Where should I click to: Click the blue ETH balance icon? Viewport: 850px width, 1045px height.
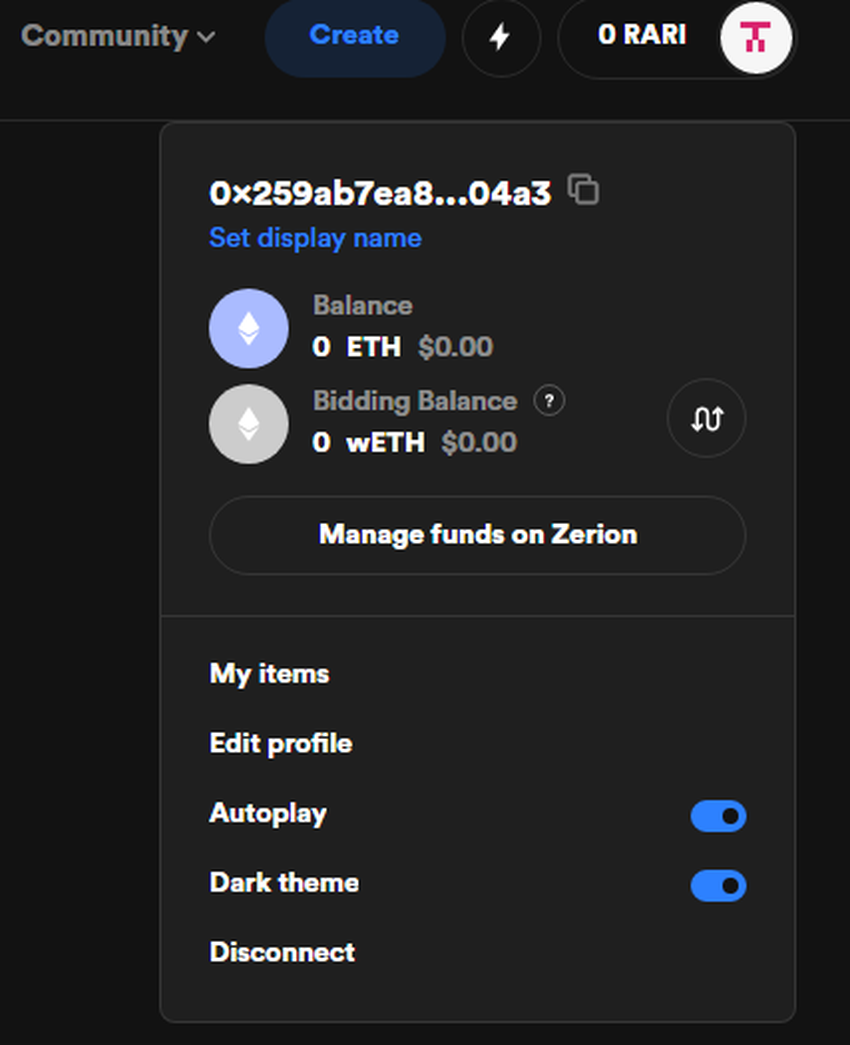pyautogui.click(x=249, y=329)
